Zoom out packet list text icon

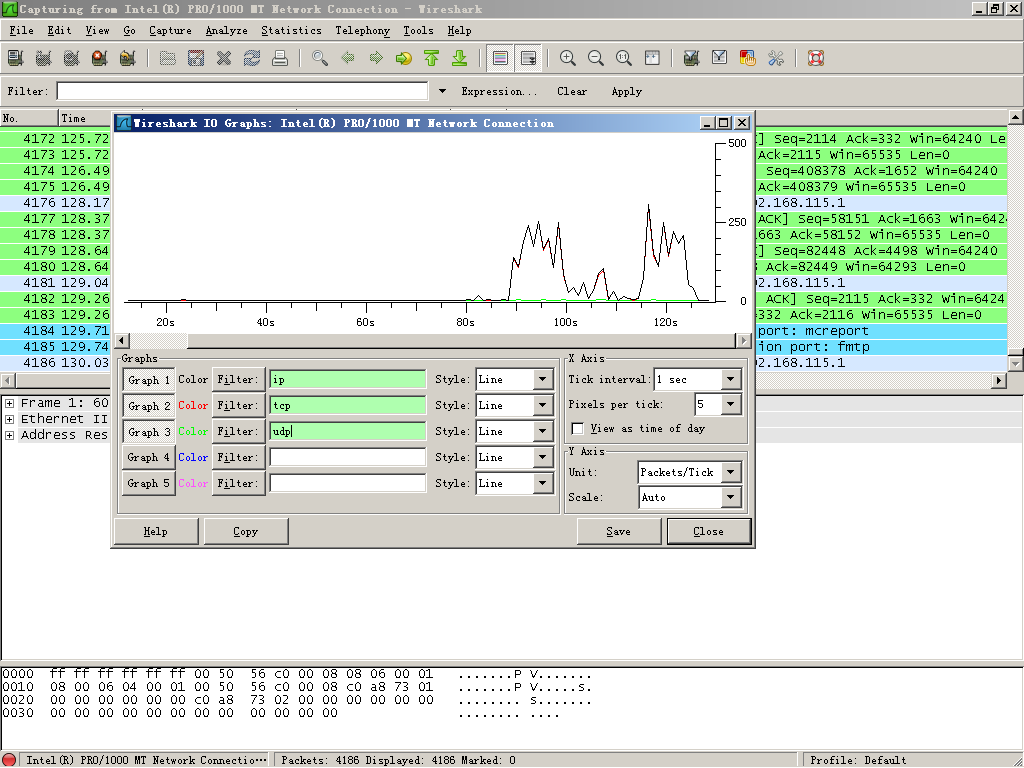coord(596,58)
